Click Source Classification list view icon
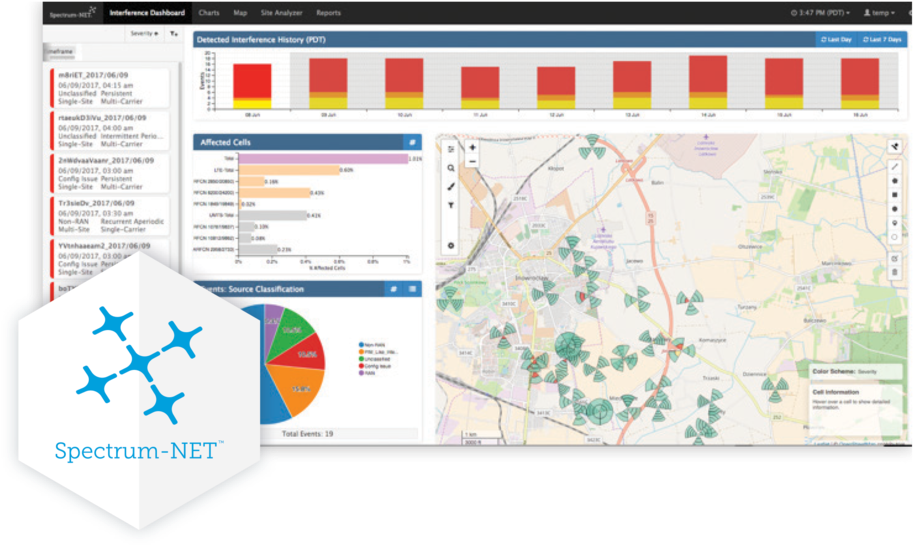This screenshot has height=545, width=913. coord(412,289)
